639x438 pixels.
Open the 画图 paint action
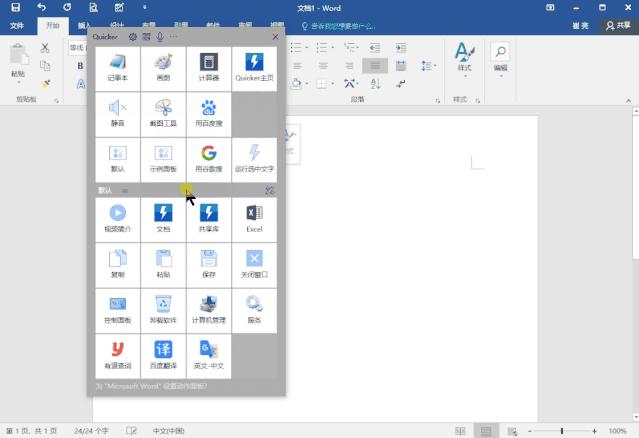tap(163, 68)
